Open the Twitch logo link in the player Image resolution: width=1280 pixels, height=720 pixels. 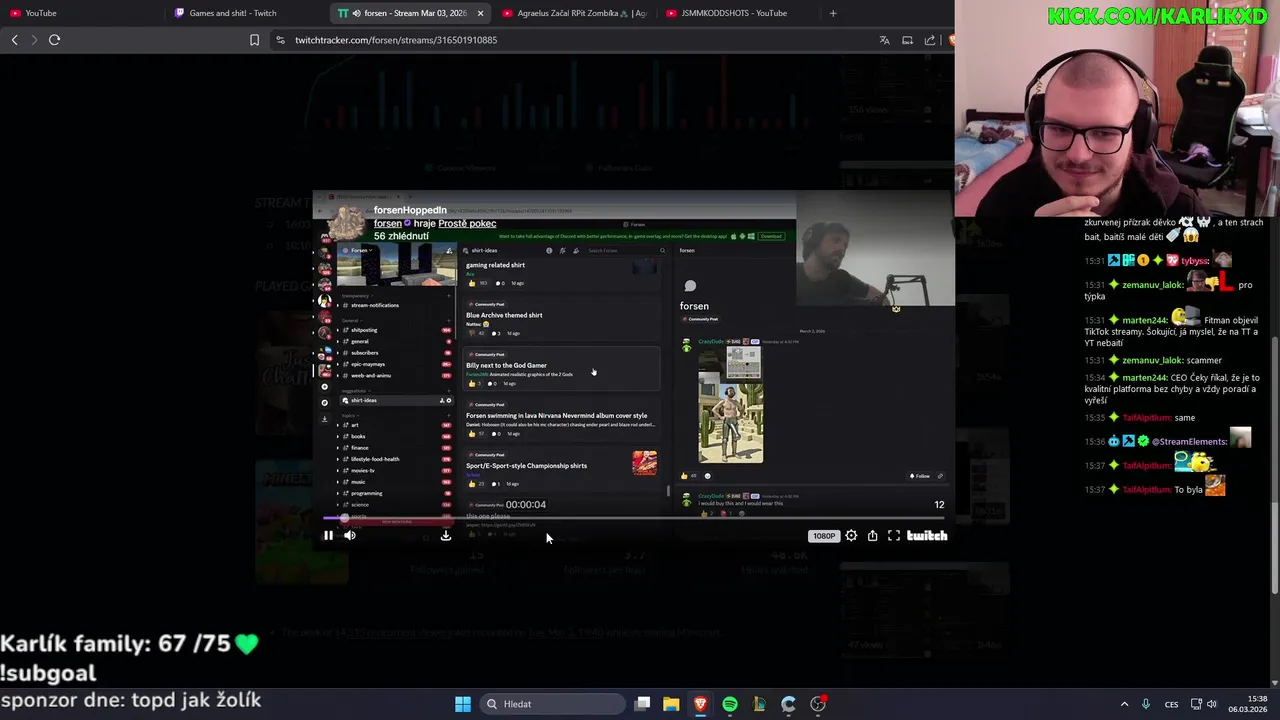coord(927,536)
